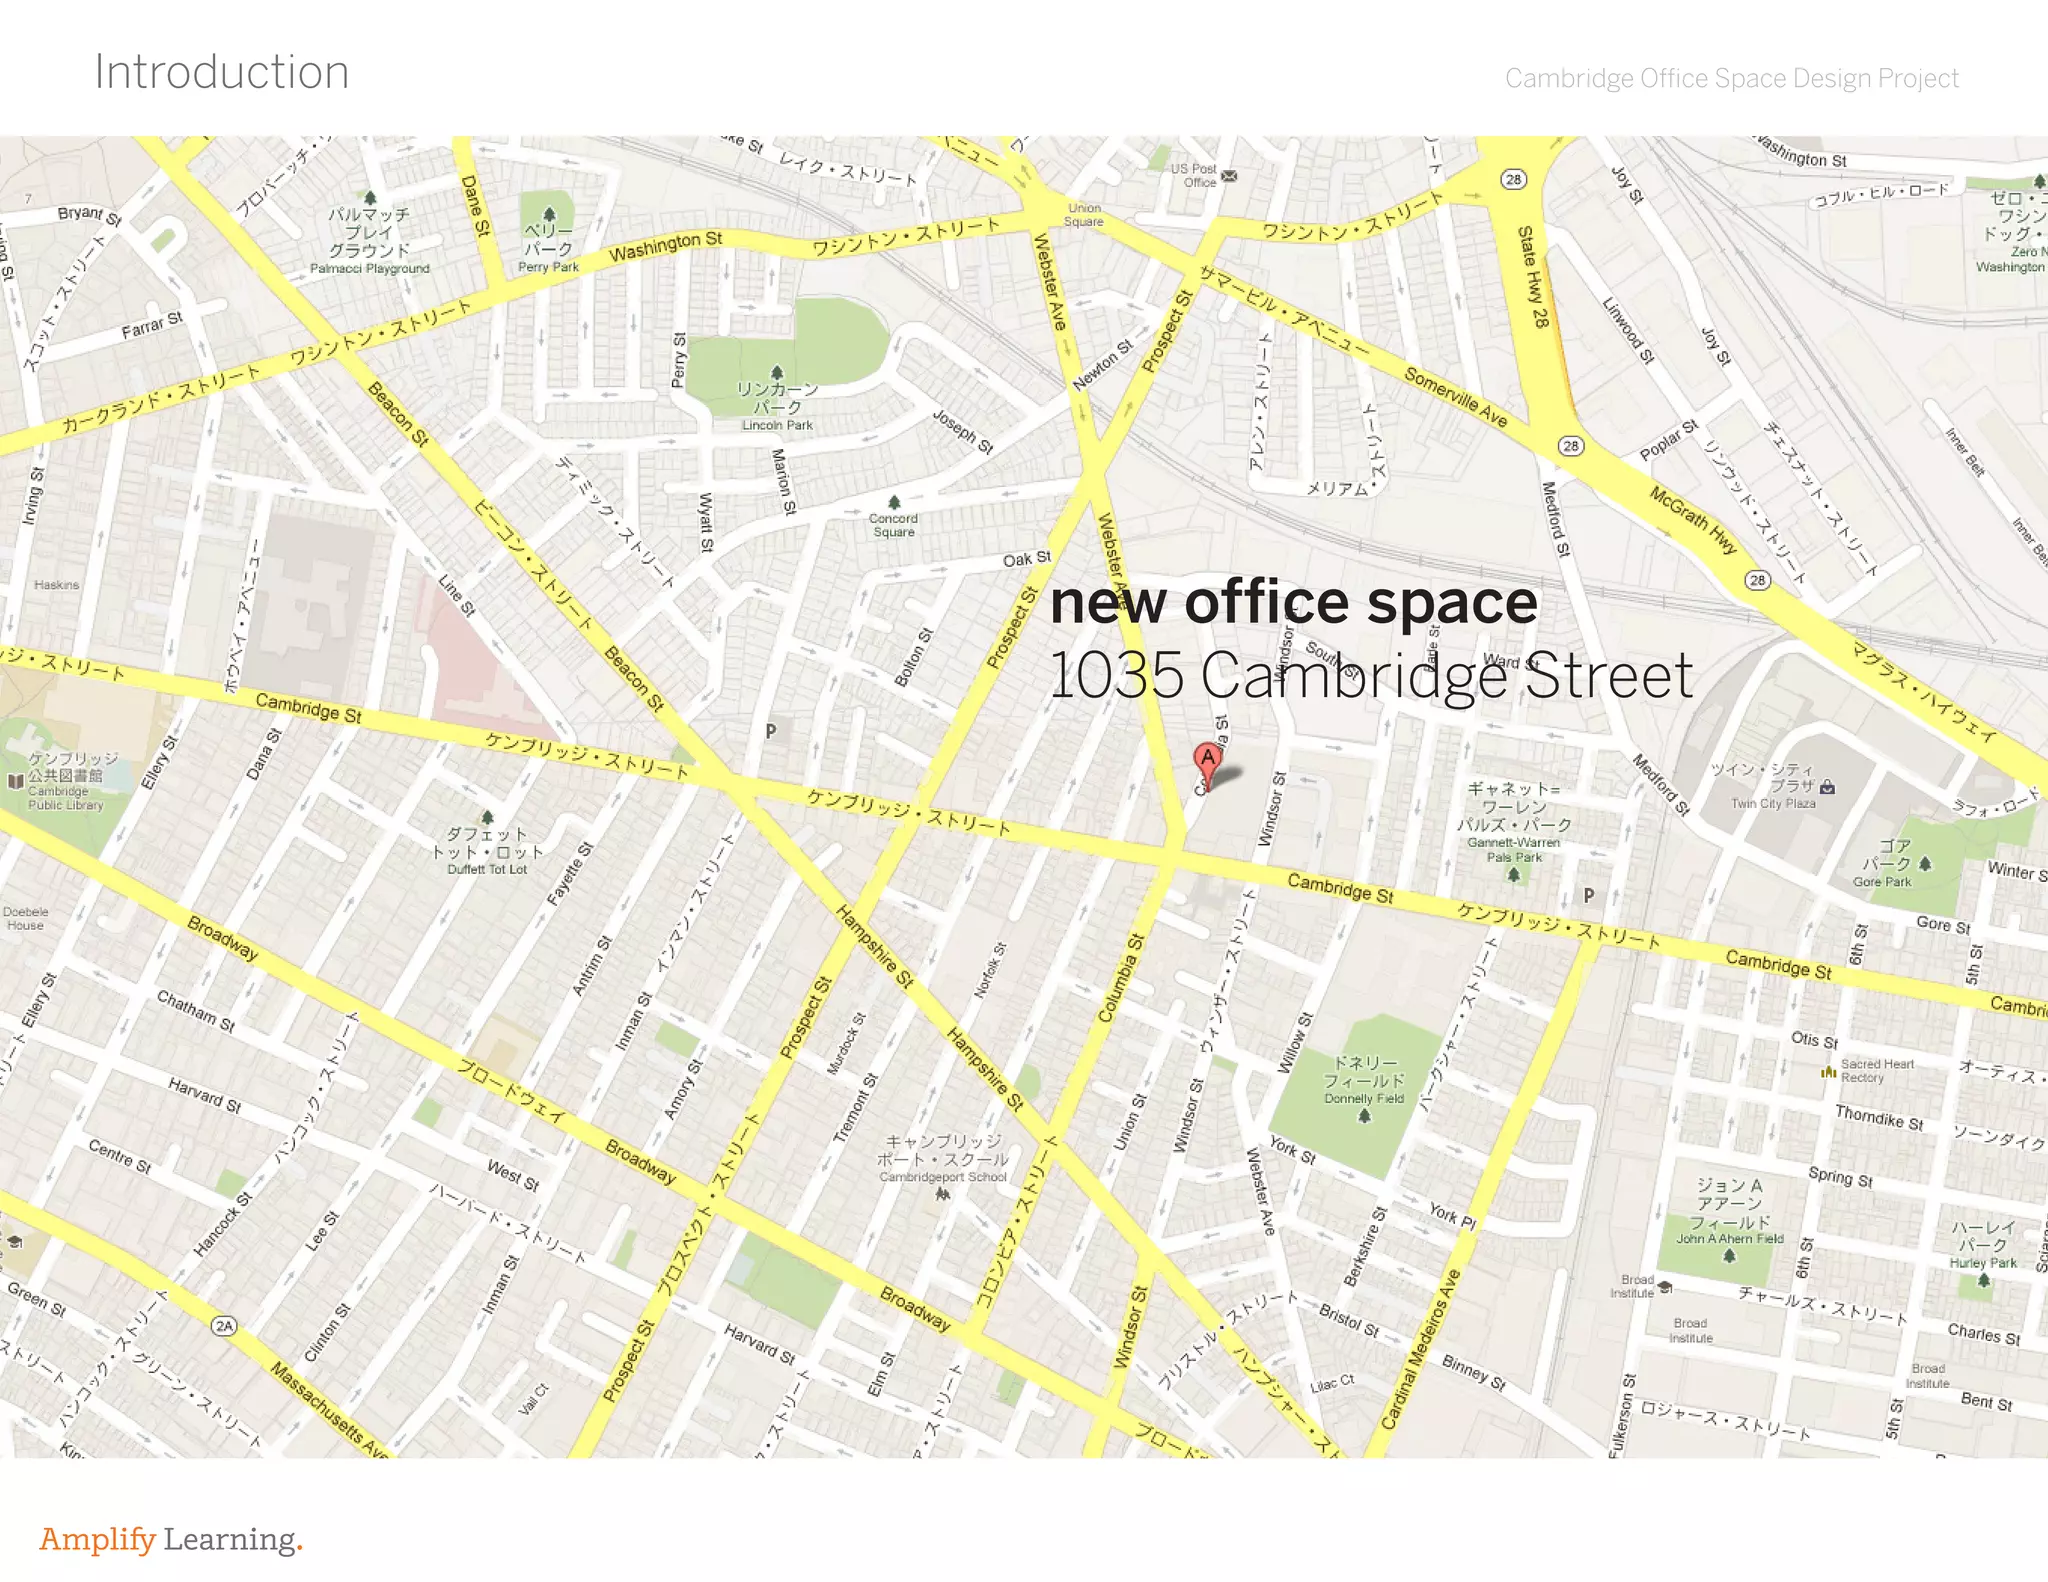Click the Introduction slide title
This screenshot has width=2048, height=1582.
[222, 72]
